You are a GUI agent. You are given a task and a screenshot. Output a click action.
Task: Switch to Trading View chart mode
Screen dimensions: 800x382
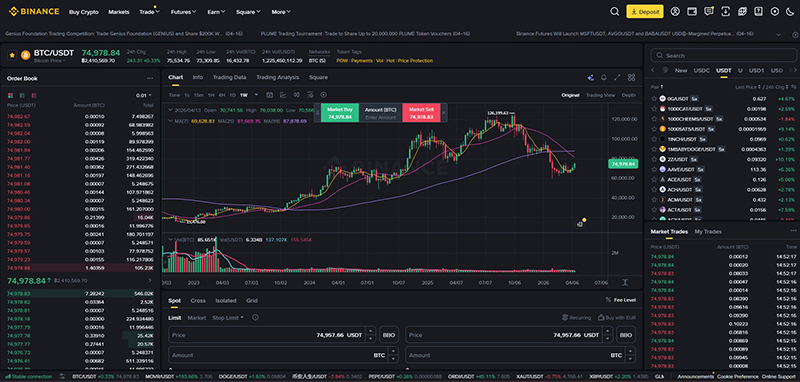point(601,95)
